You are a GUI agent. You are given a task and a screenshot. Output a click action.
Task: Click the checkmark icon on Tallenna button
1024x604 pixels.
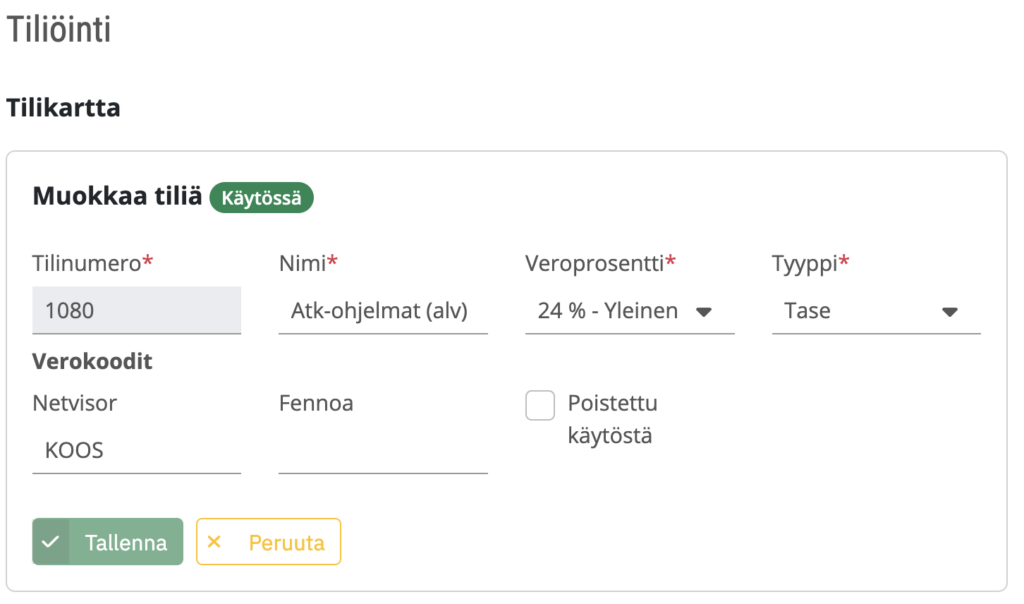50,541
